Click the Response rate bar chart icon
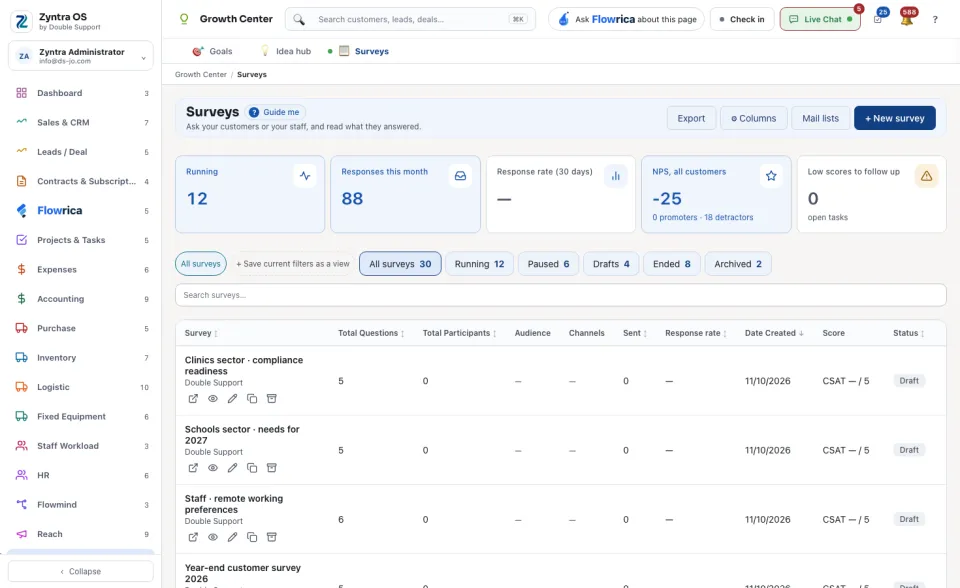 click(615, 176)
